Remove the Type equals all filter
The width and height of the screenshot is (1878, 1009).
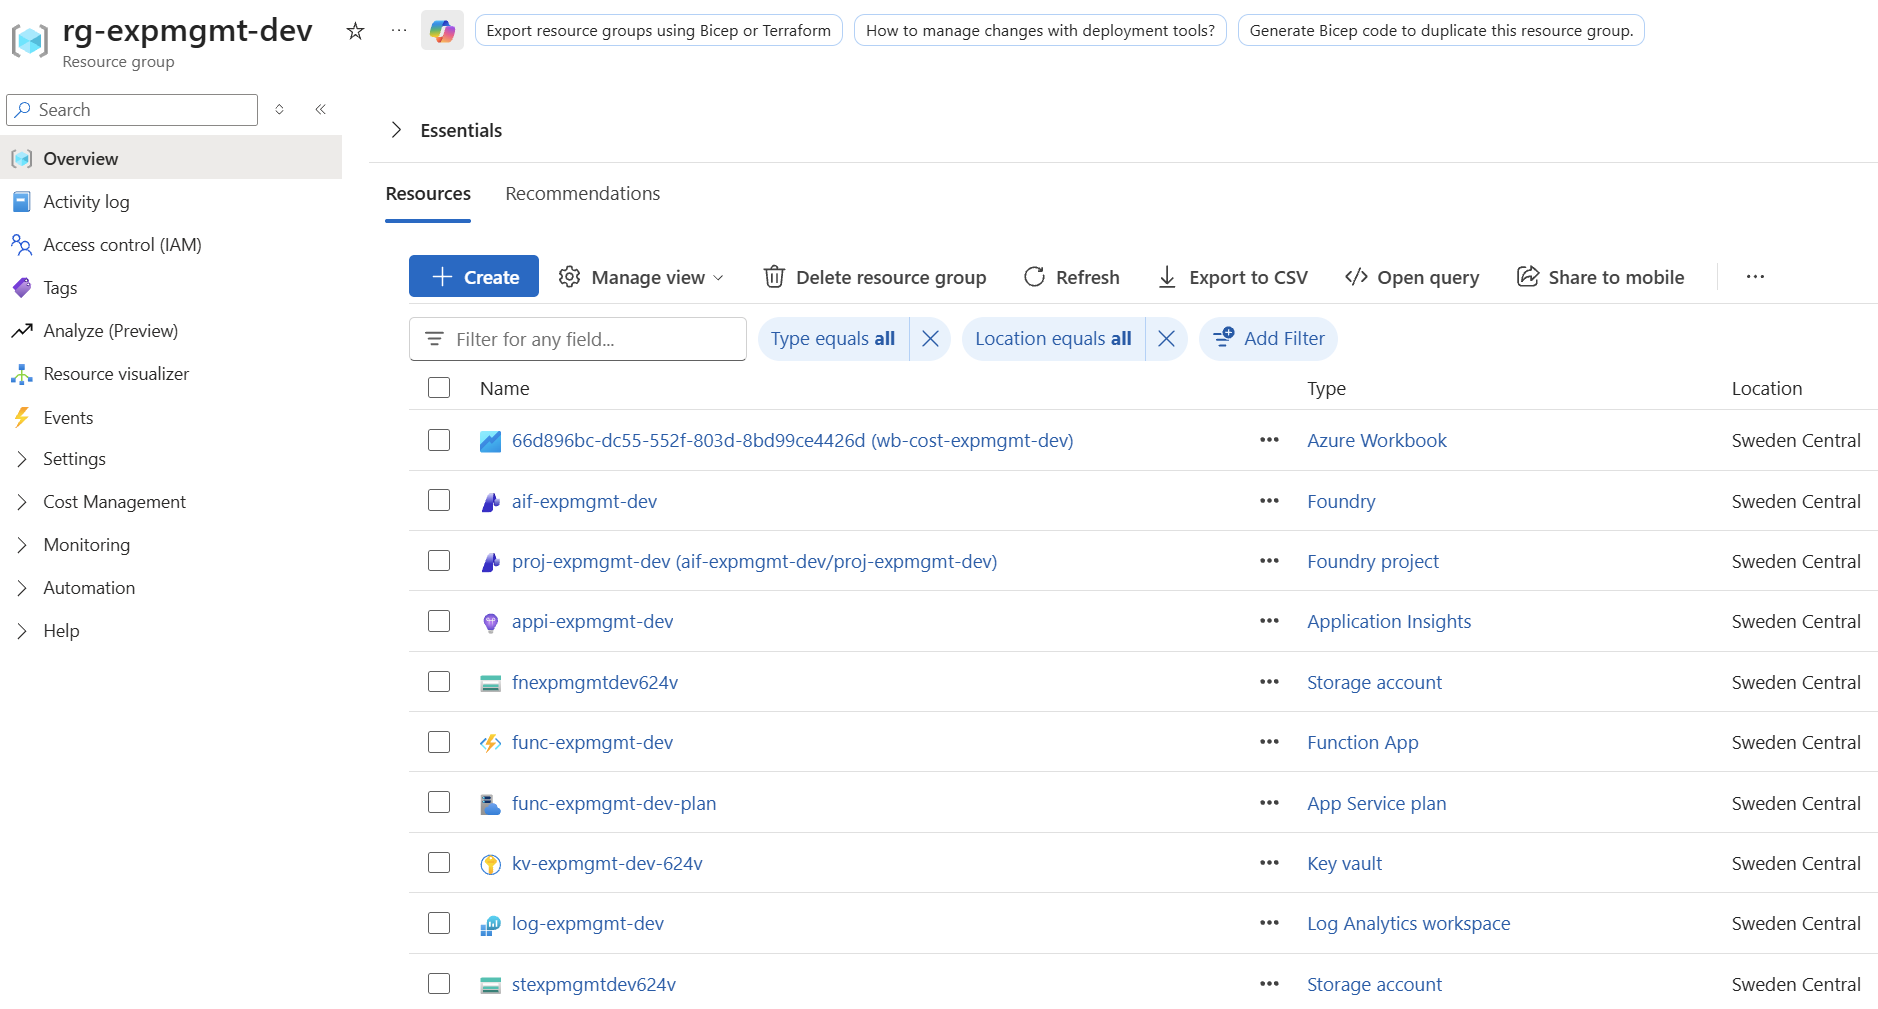(x=930, y=339)
